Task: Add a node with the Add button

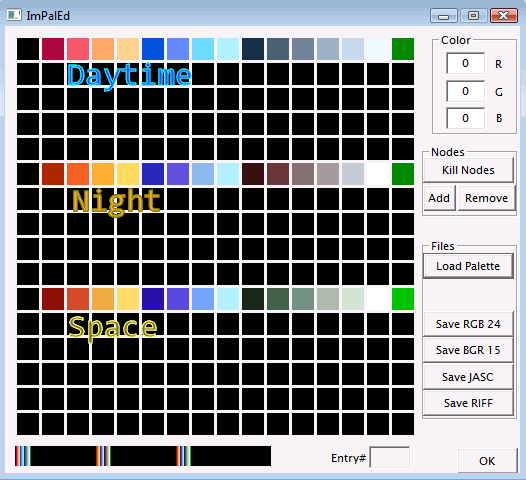Action: coord(439,198)
